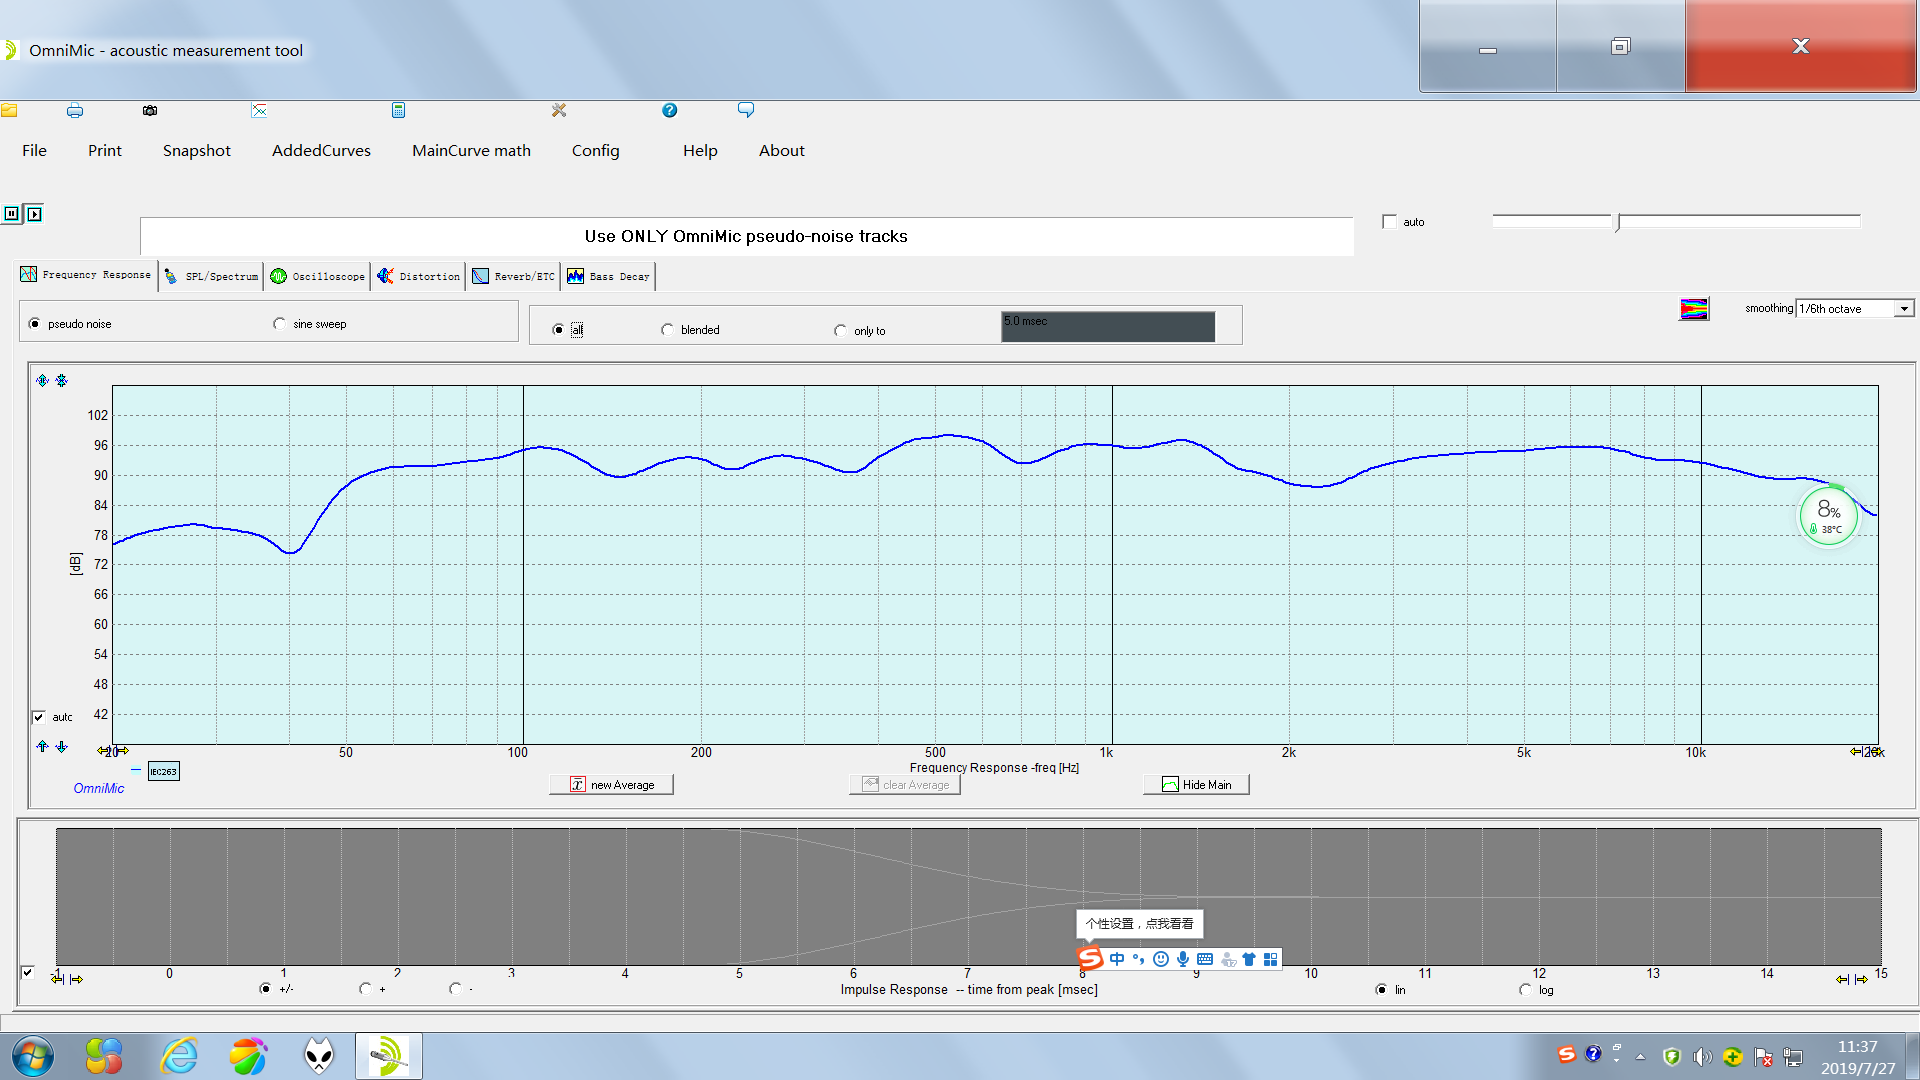This screenshot has height=1080, width=1920.
Task: Toggle the impulse response panel checkbox
Action: click(28, 972)
